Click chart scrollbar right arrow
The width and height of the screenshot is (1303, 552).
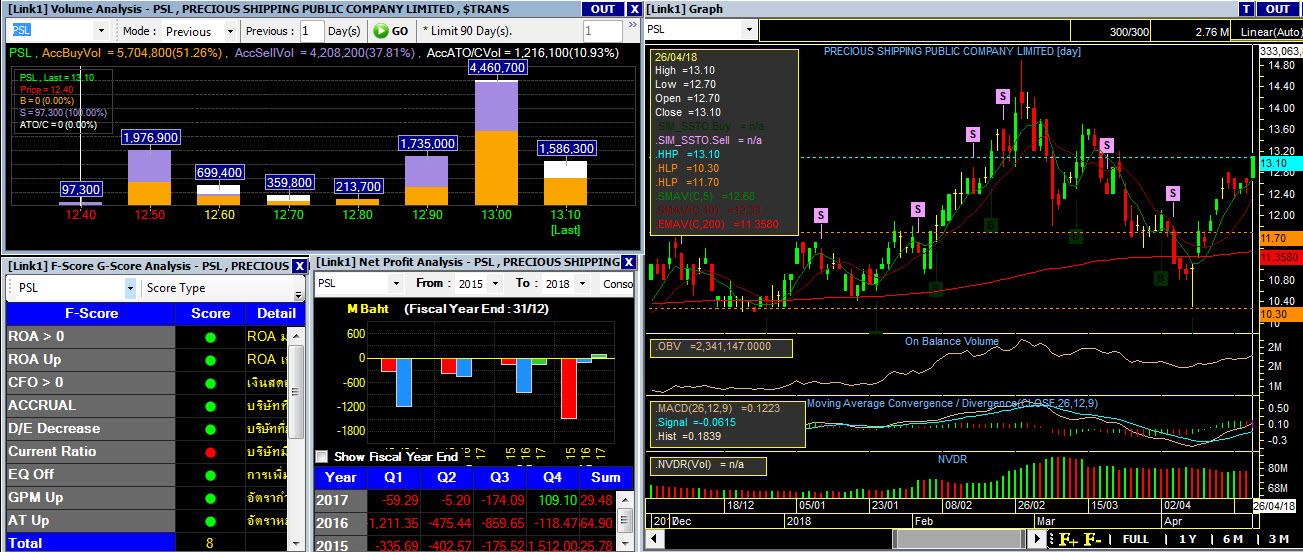(1038, 539)
